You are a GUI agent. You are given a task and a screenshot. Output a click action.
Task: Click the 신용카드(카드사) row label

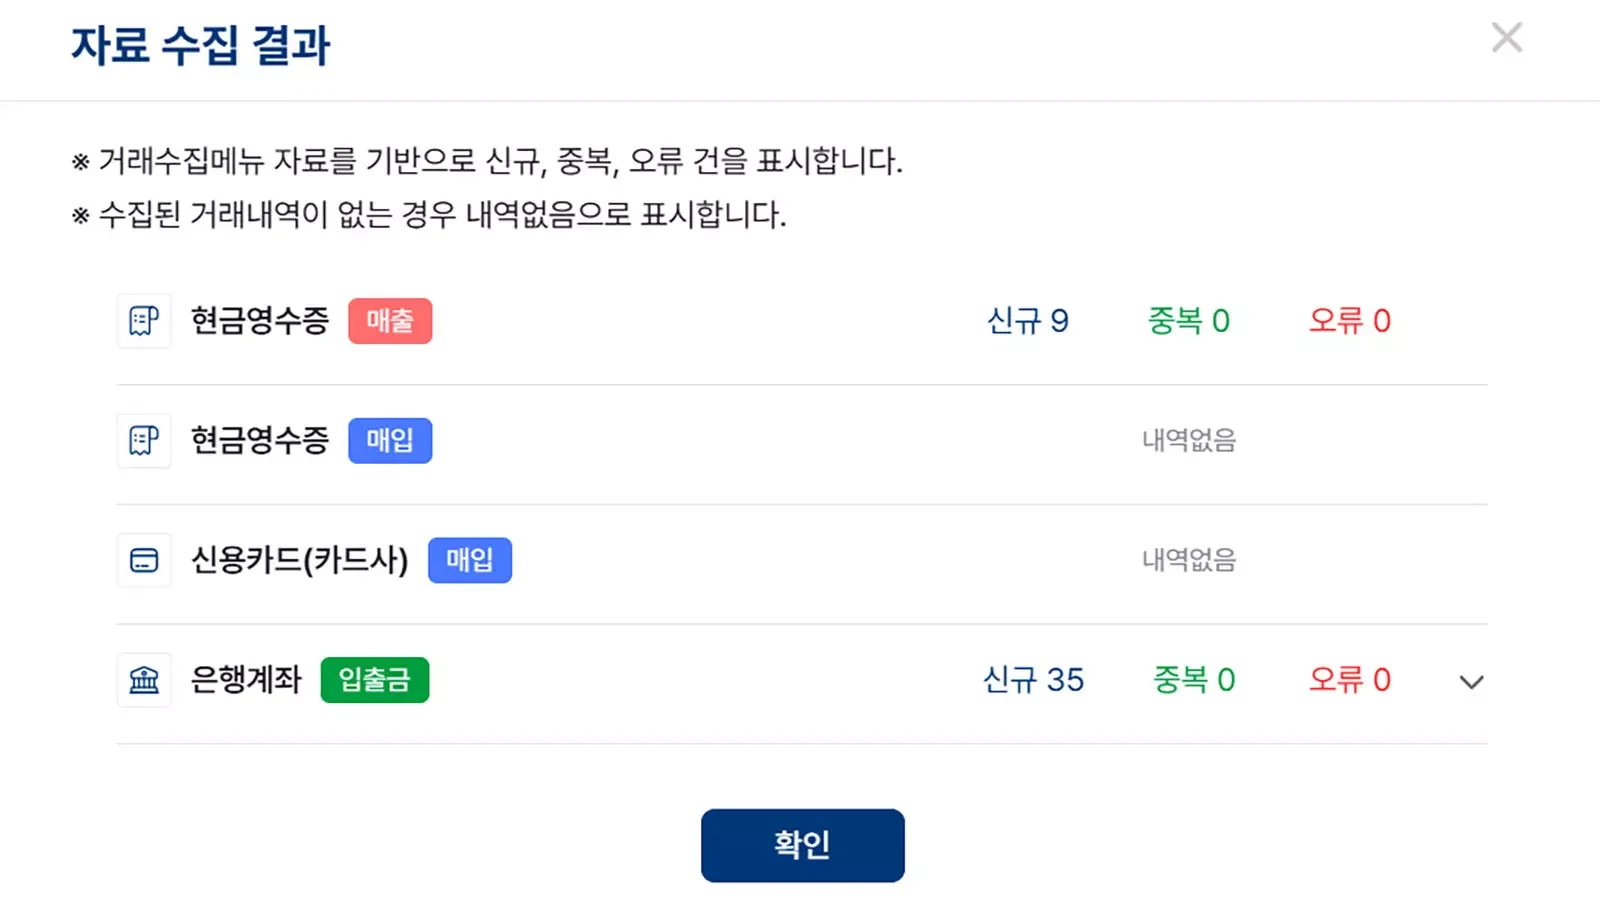300,560
